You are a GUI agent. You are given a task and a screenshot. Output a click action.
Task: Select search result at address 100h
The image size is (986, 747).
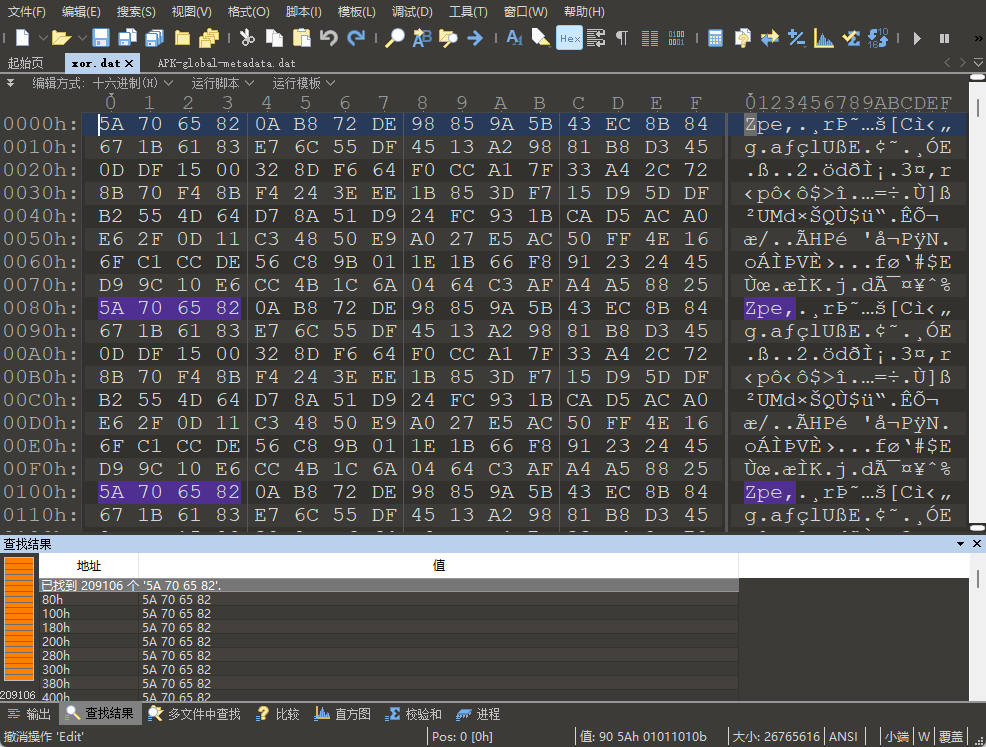click(x=100, y=613)
